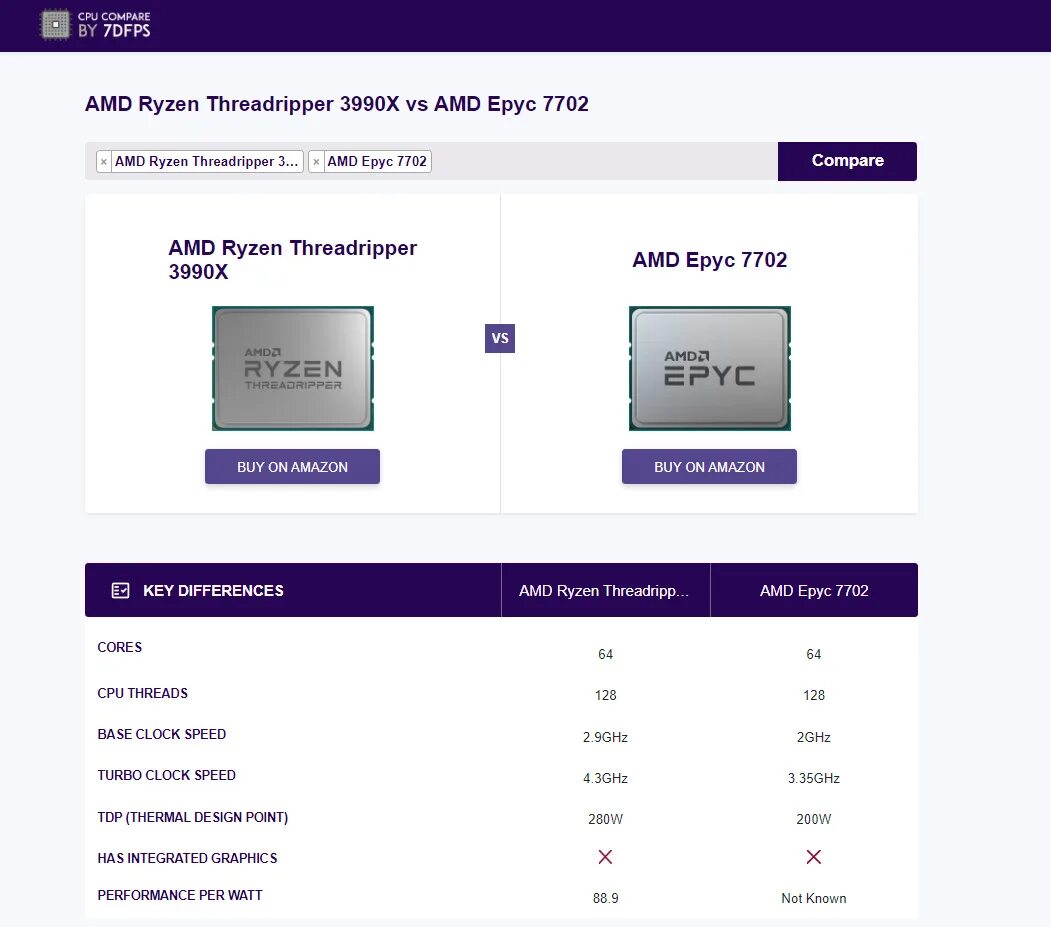Select the AMD Epyc 7702 column header

(814, 591)
